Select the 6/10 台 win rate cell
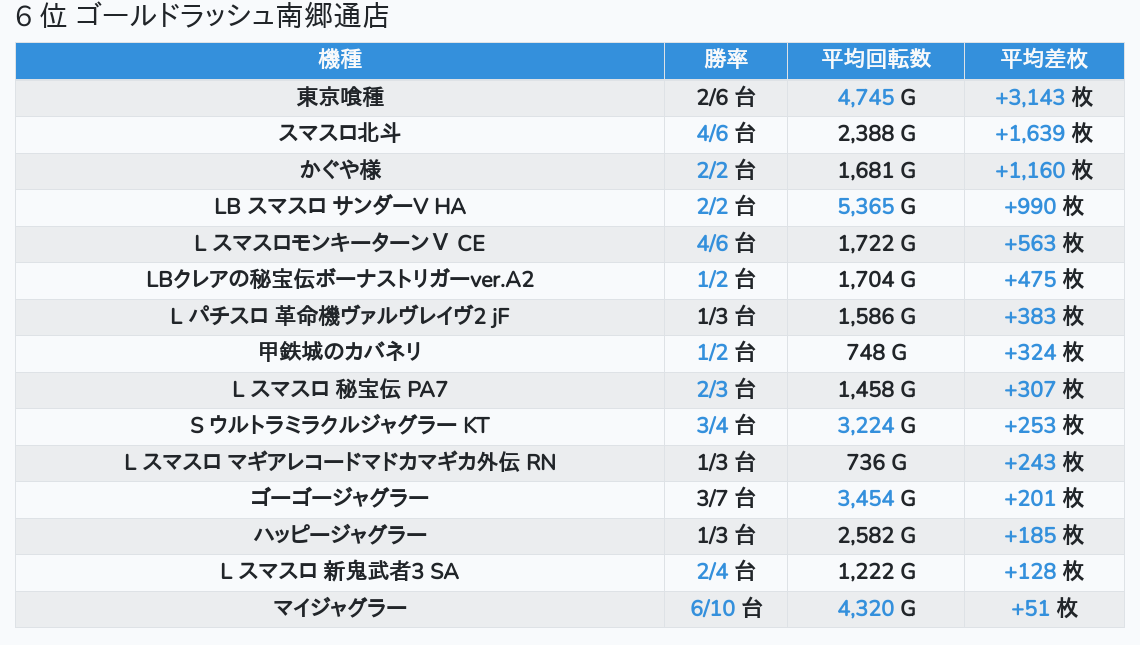This screenshot has height=645, width=1140. click(725, 608)
